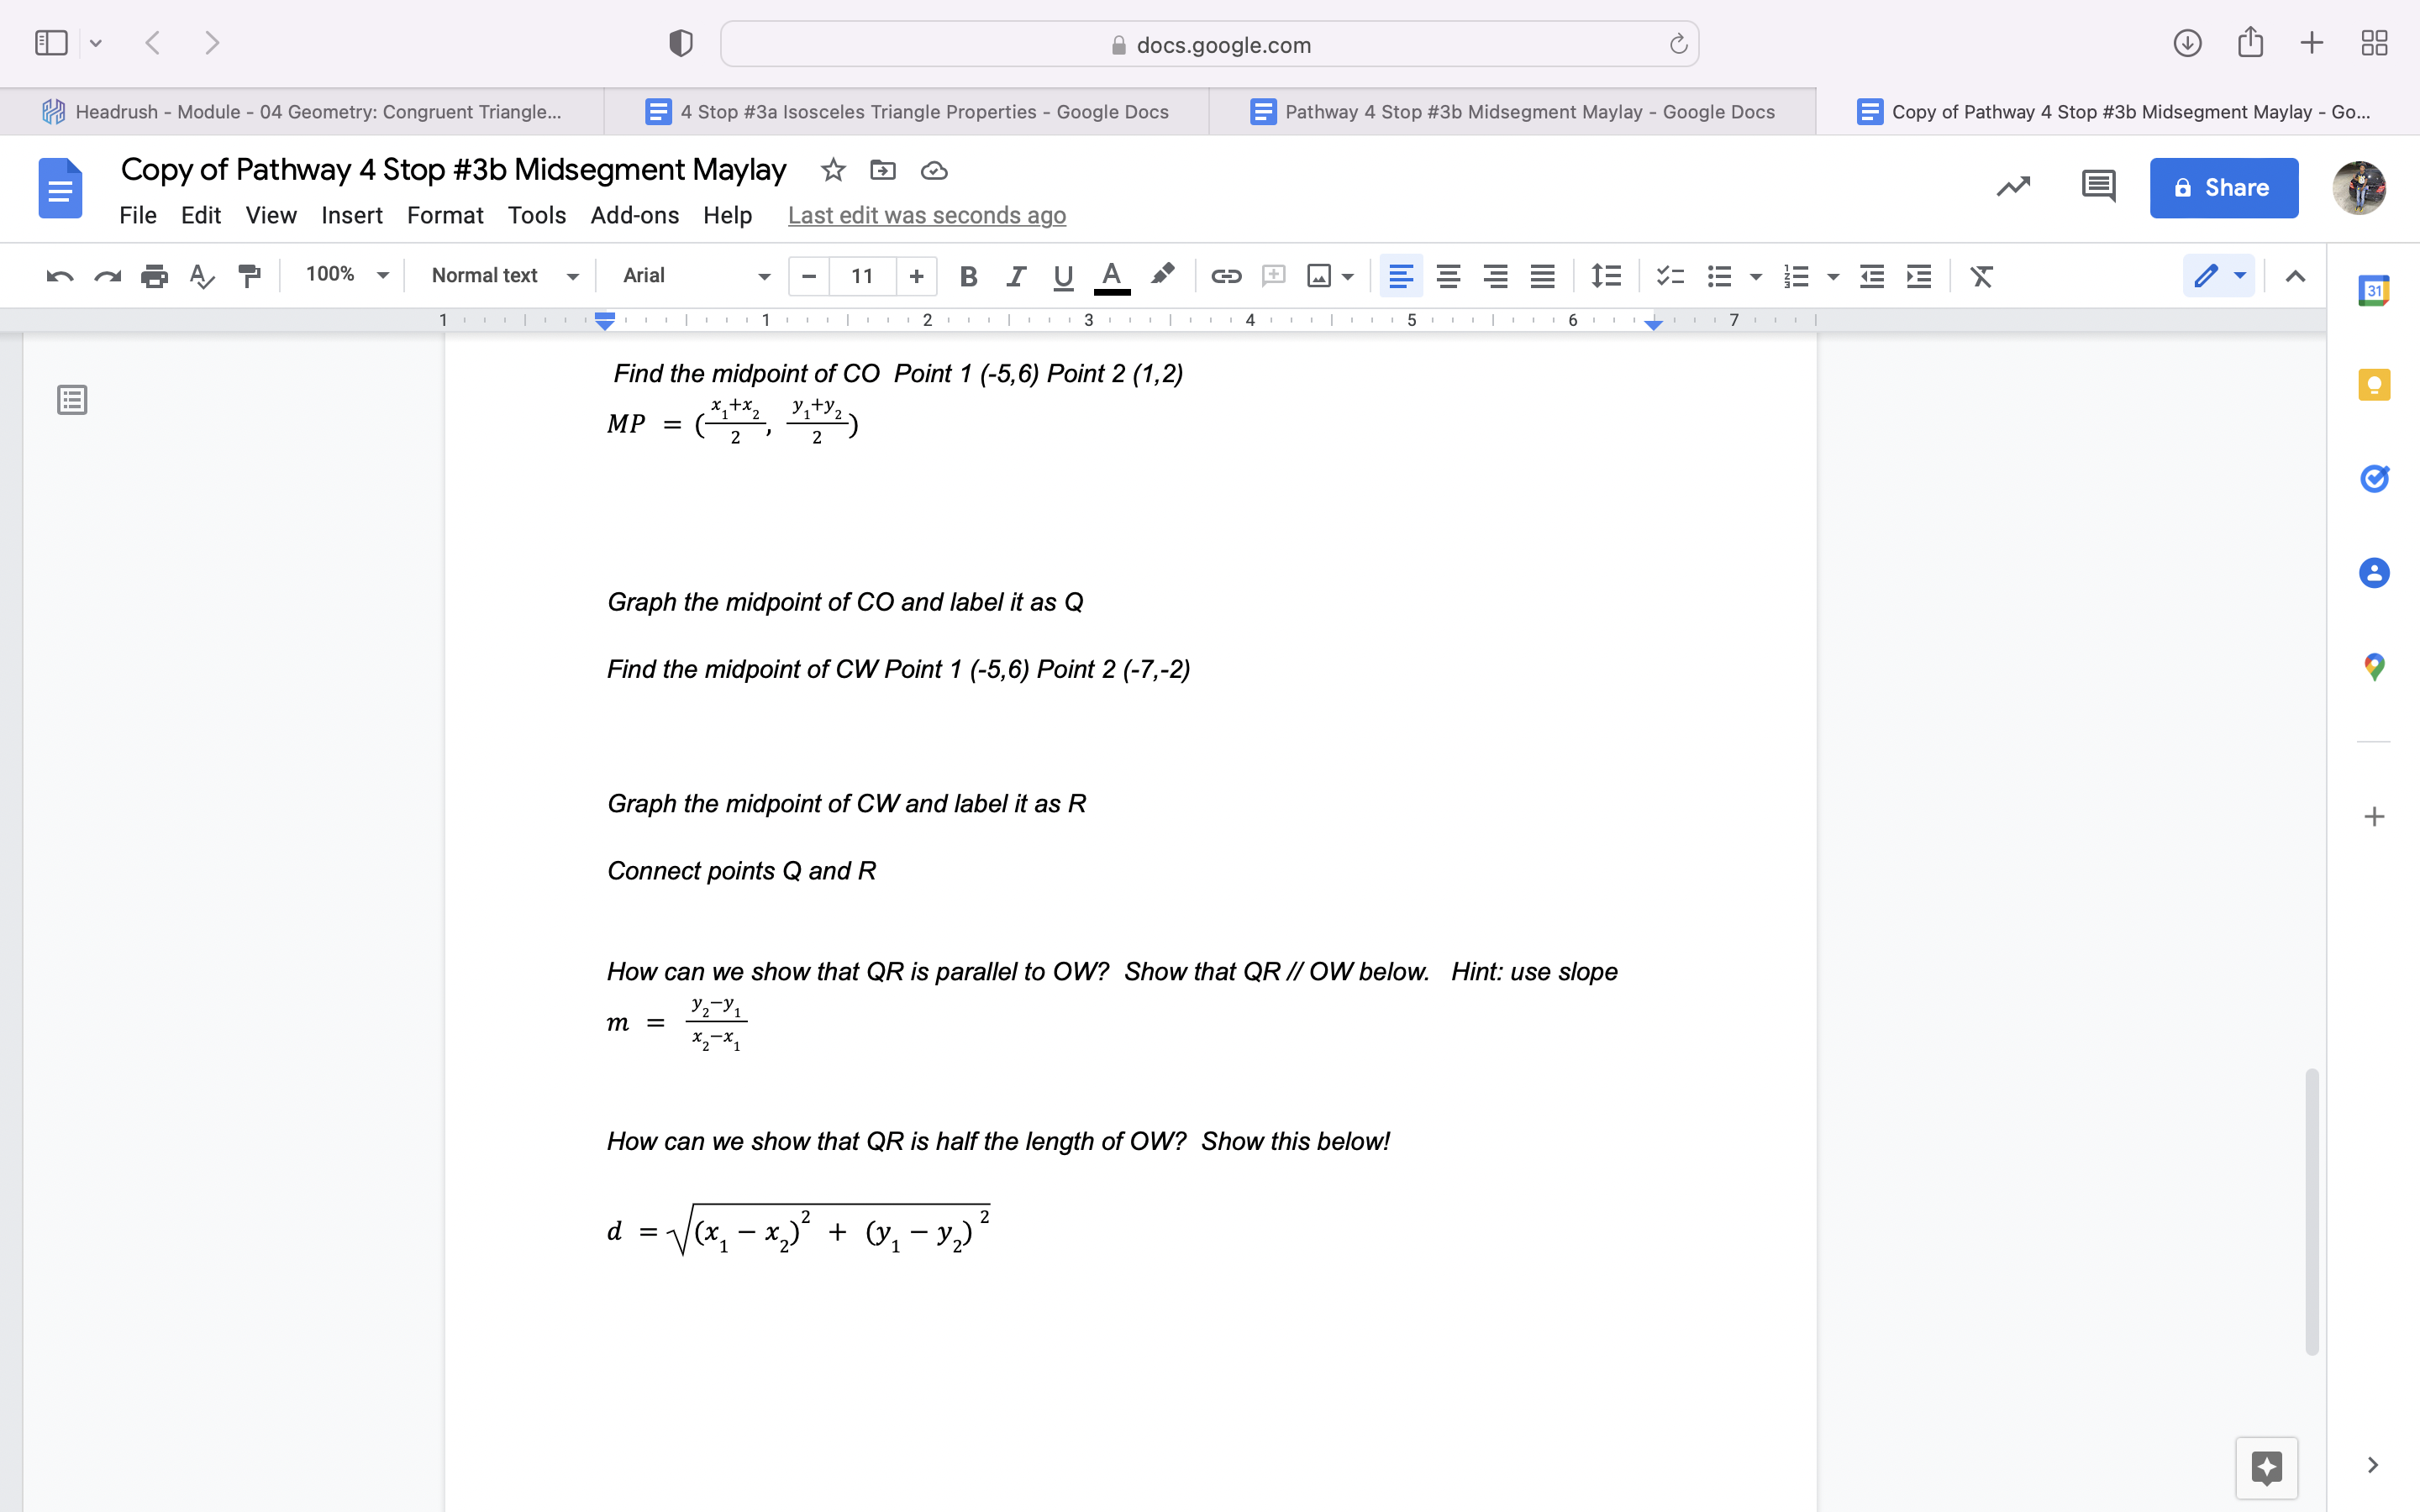Open the text color picker

point(1112,276)
